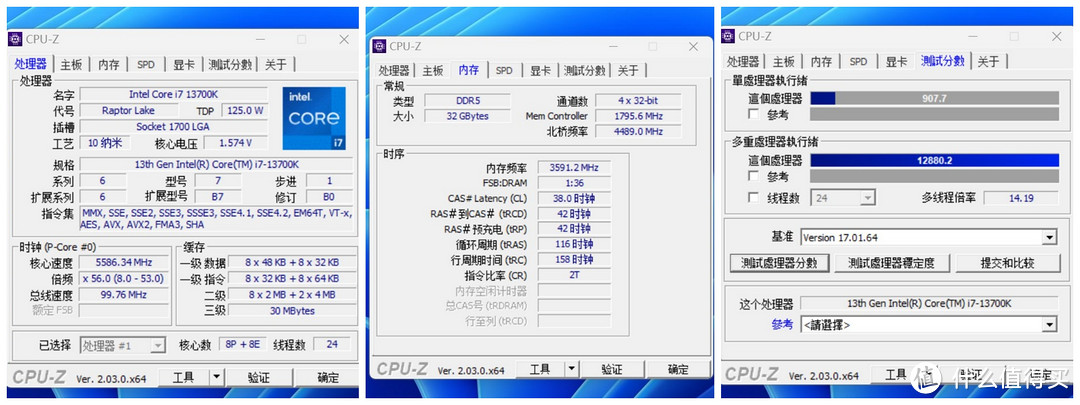
Task: Close the memory CPU-Z window
Action: tap(694, 46)
